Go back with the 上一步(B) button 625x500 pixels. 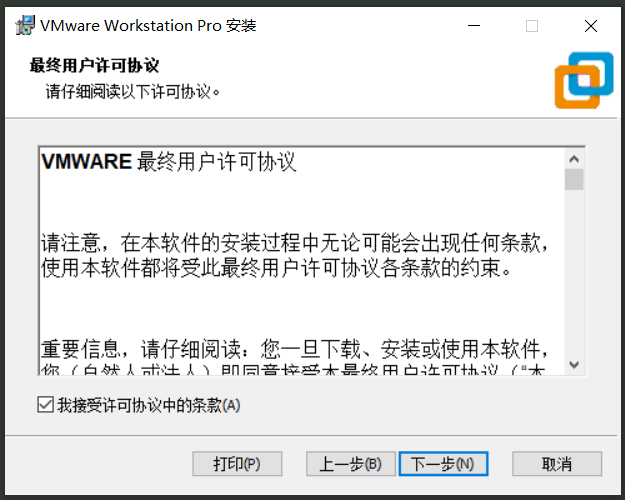(350, 464)
